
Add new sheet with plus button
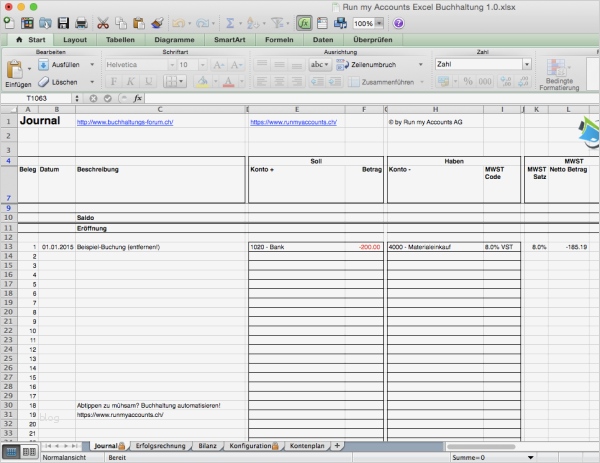[337, 445]
